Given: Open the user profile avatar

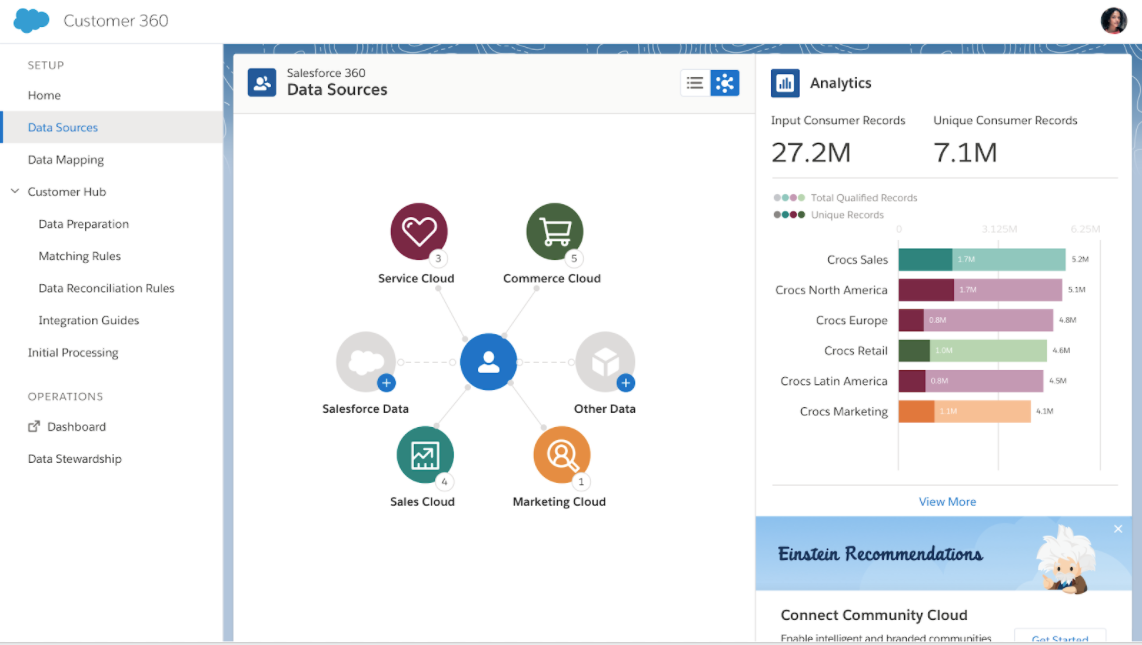Looking at the screenshot, I should 1113,19.
